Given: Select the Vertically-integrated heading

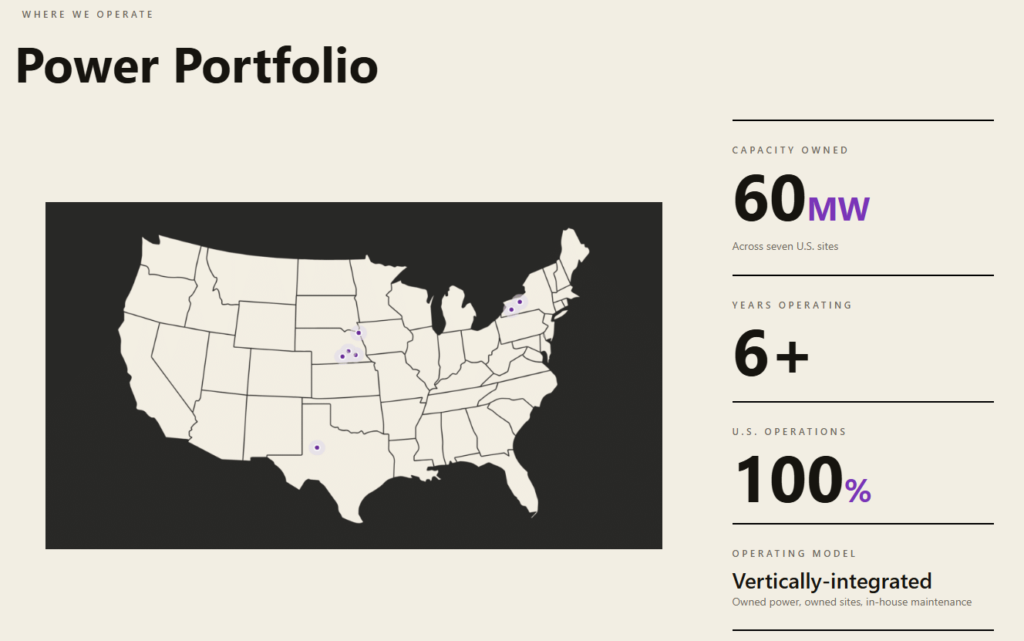Looking at the screenshot, I should click(x=832, y=581).
